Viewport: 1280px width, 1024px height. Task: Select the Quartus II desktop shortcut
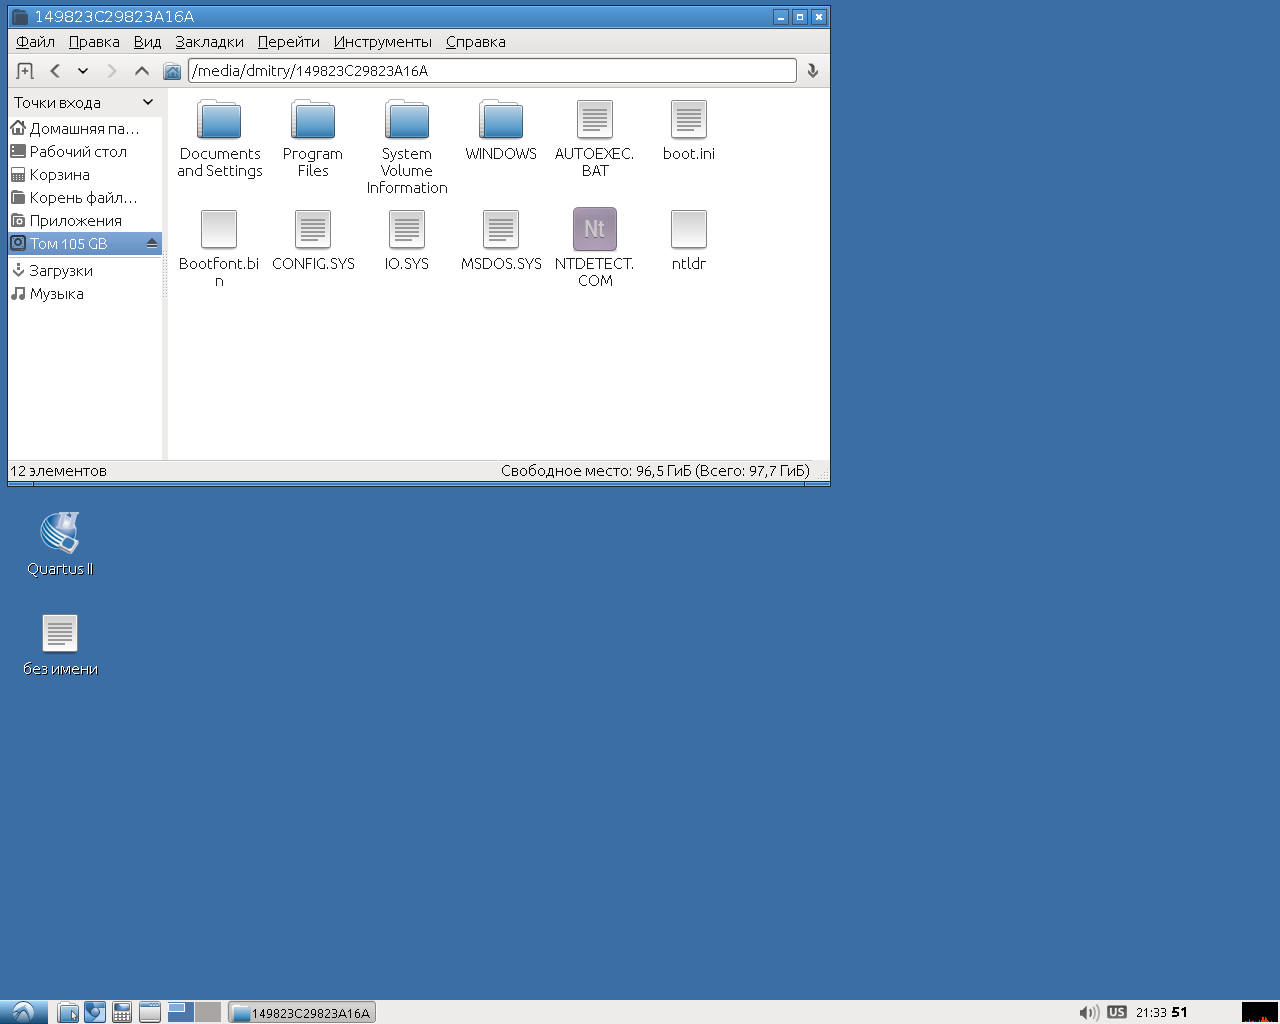click(60, 535)
